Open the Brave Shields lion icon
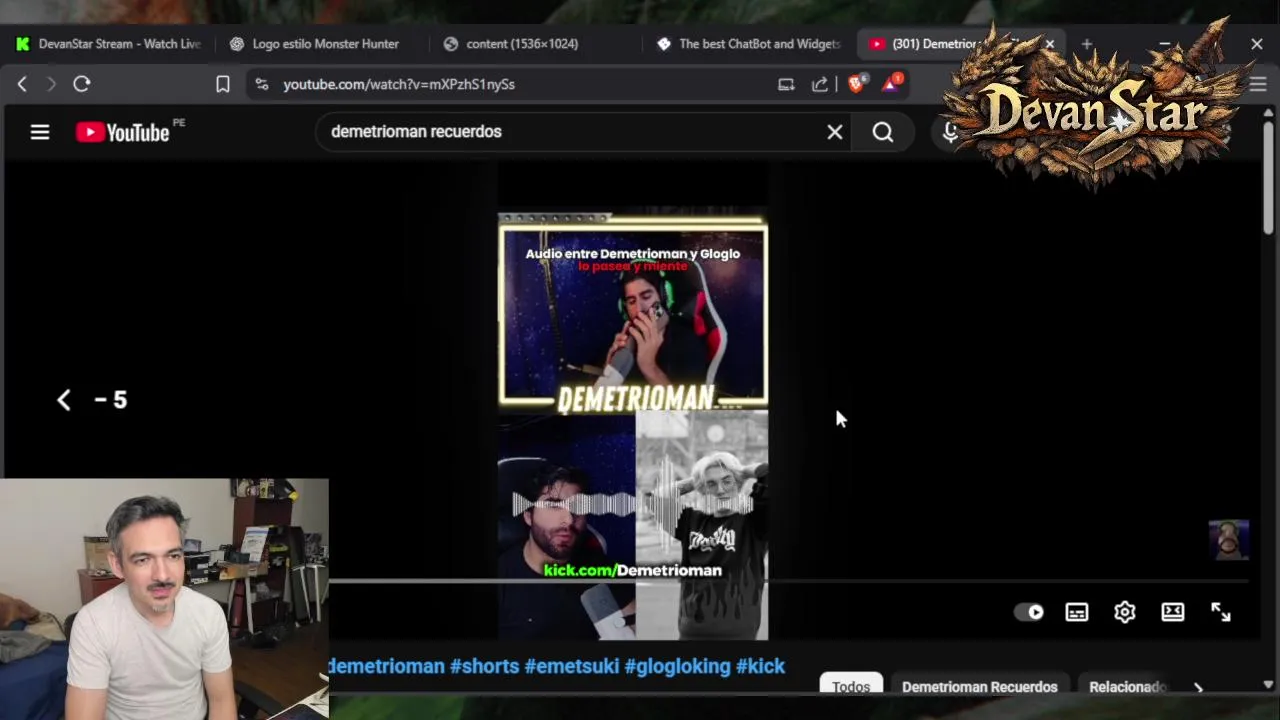Screen dimensions: 1280x720 pyautogui.click(x=856, y=84)
